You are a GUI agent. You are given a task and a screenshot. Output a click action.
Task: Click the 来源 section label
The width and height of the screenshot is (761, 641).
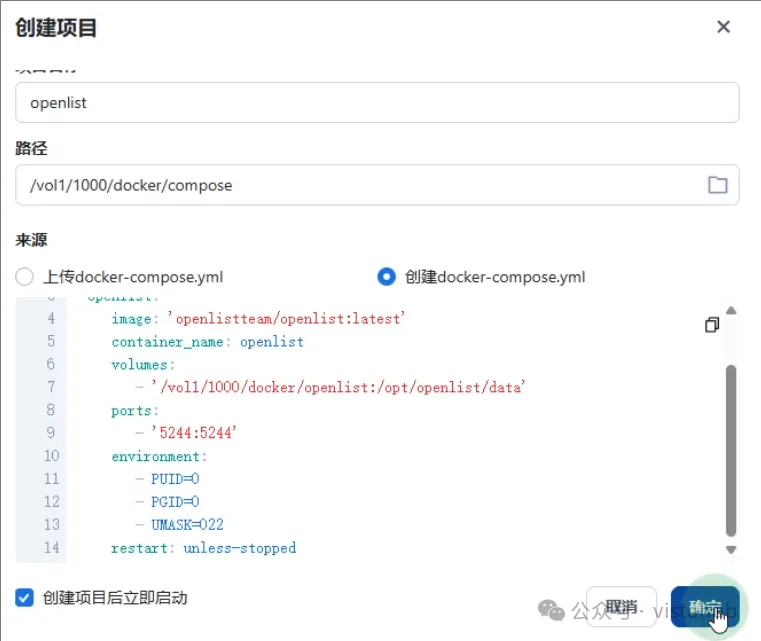click(31, 240)
